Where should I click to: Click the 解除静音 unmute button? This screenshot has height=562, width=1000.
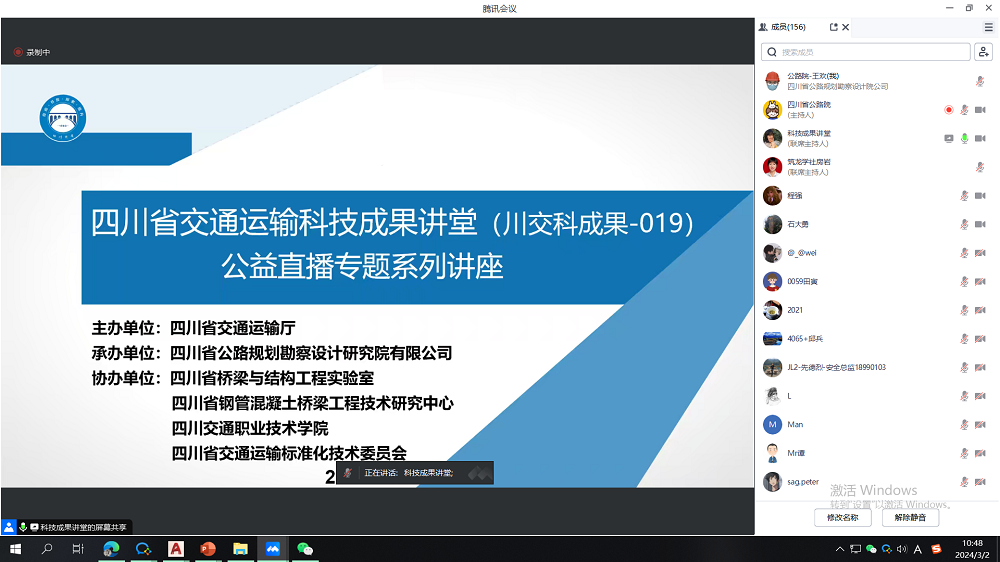click(910, 517)
